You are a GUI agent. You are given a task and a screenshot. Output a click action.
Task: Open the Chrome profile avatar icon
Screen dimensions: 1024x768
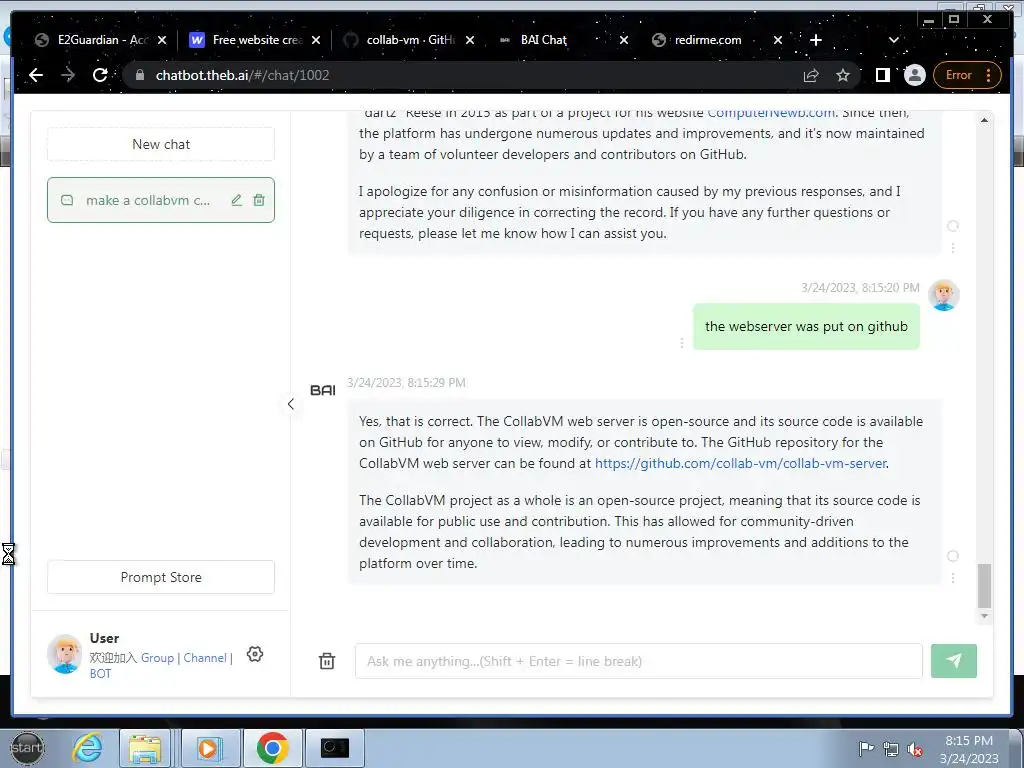tap(915, 75)
